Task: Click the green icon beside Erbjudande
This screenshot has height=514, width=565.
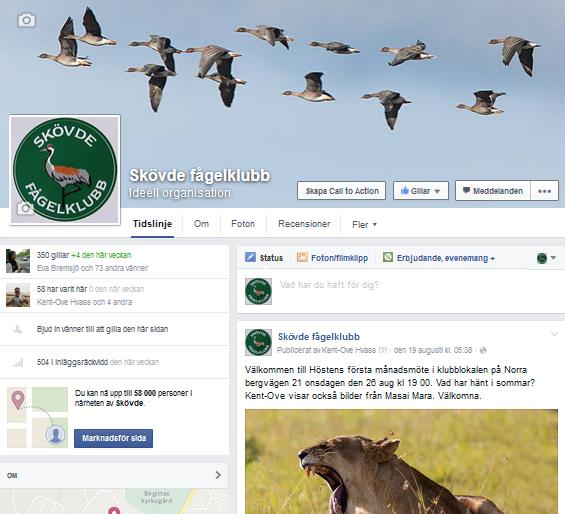Action: (388, 257)
